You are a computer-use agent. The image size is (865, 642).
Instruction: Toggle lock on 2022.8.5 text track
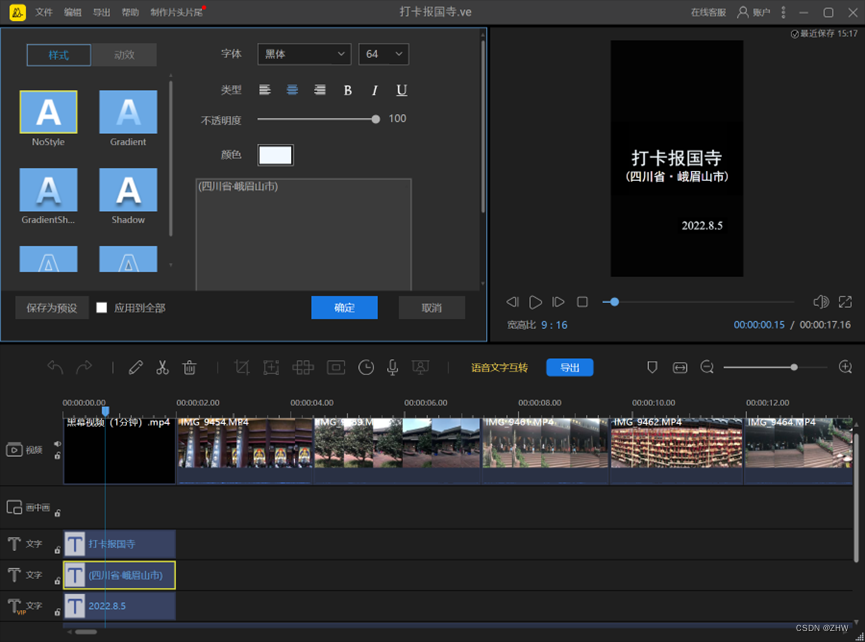(x=57, y=612)
